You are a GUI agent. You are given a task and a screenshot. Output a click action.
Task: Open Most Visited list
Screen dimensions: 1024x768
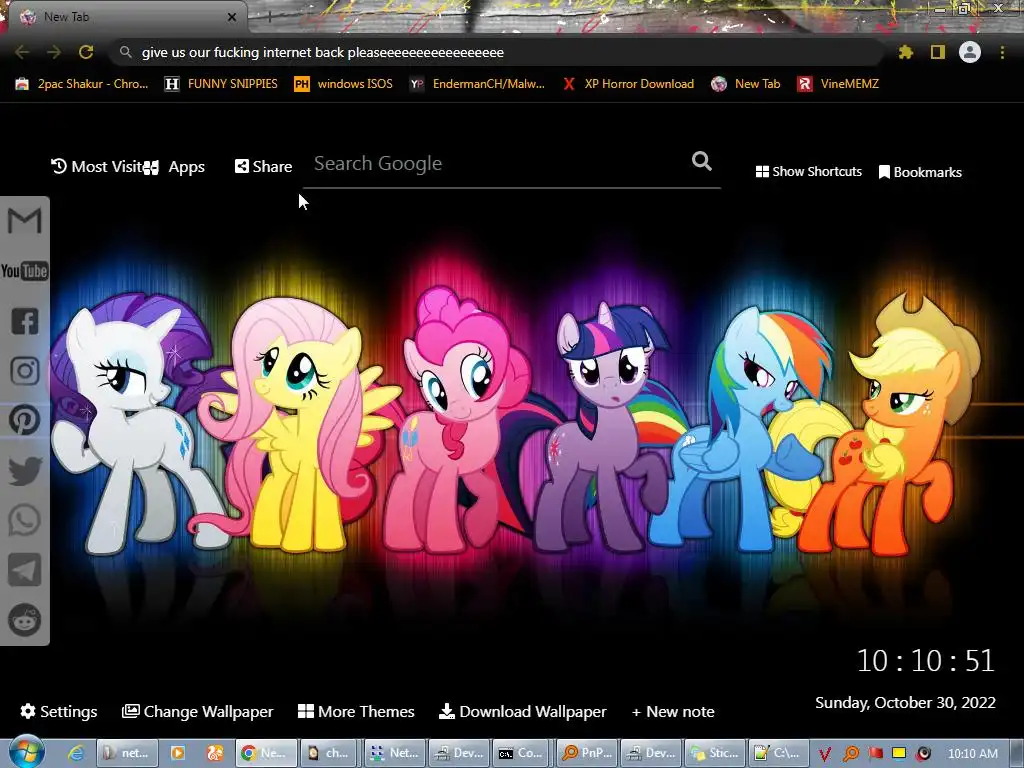97,167
